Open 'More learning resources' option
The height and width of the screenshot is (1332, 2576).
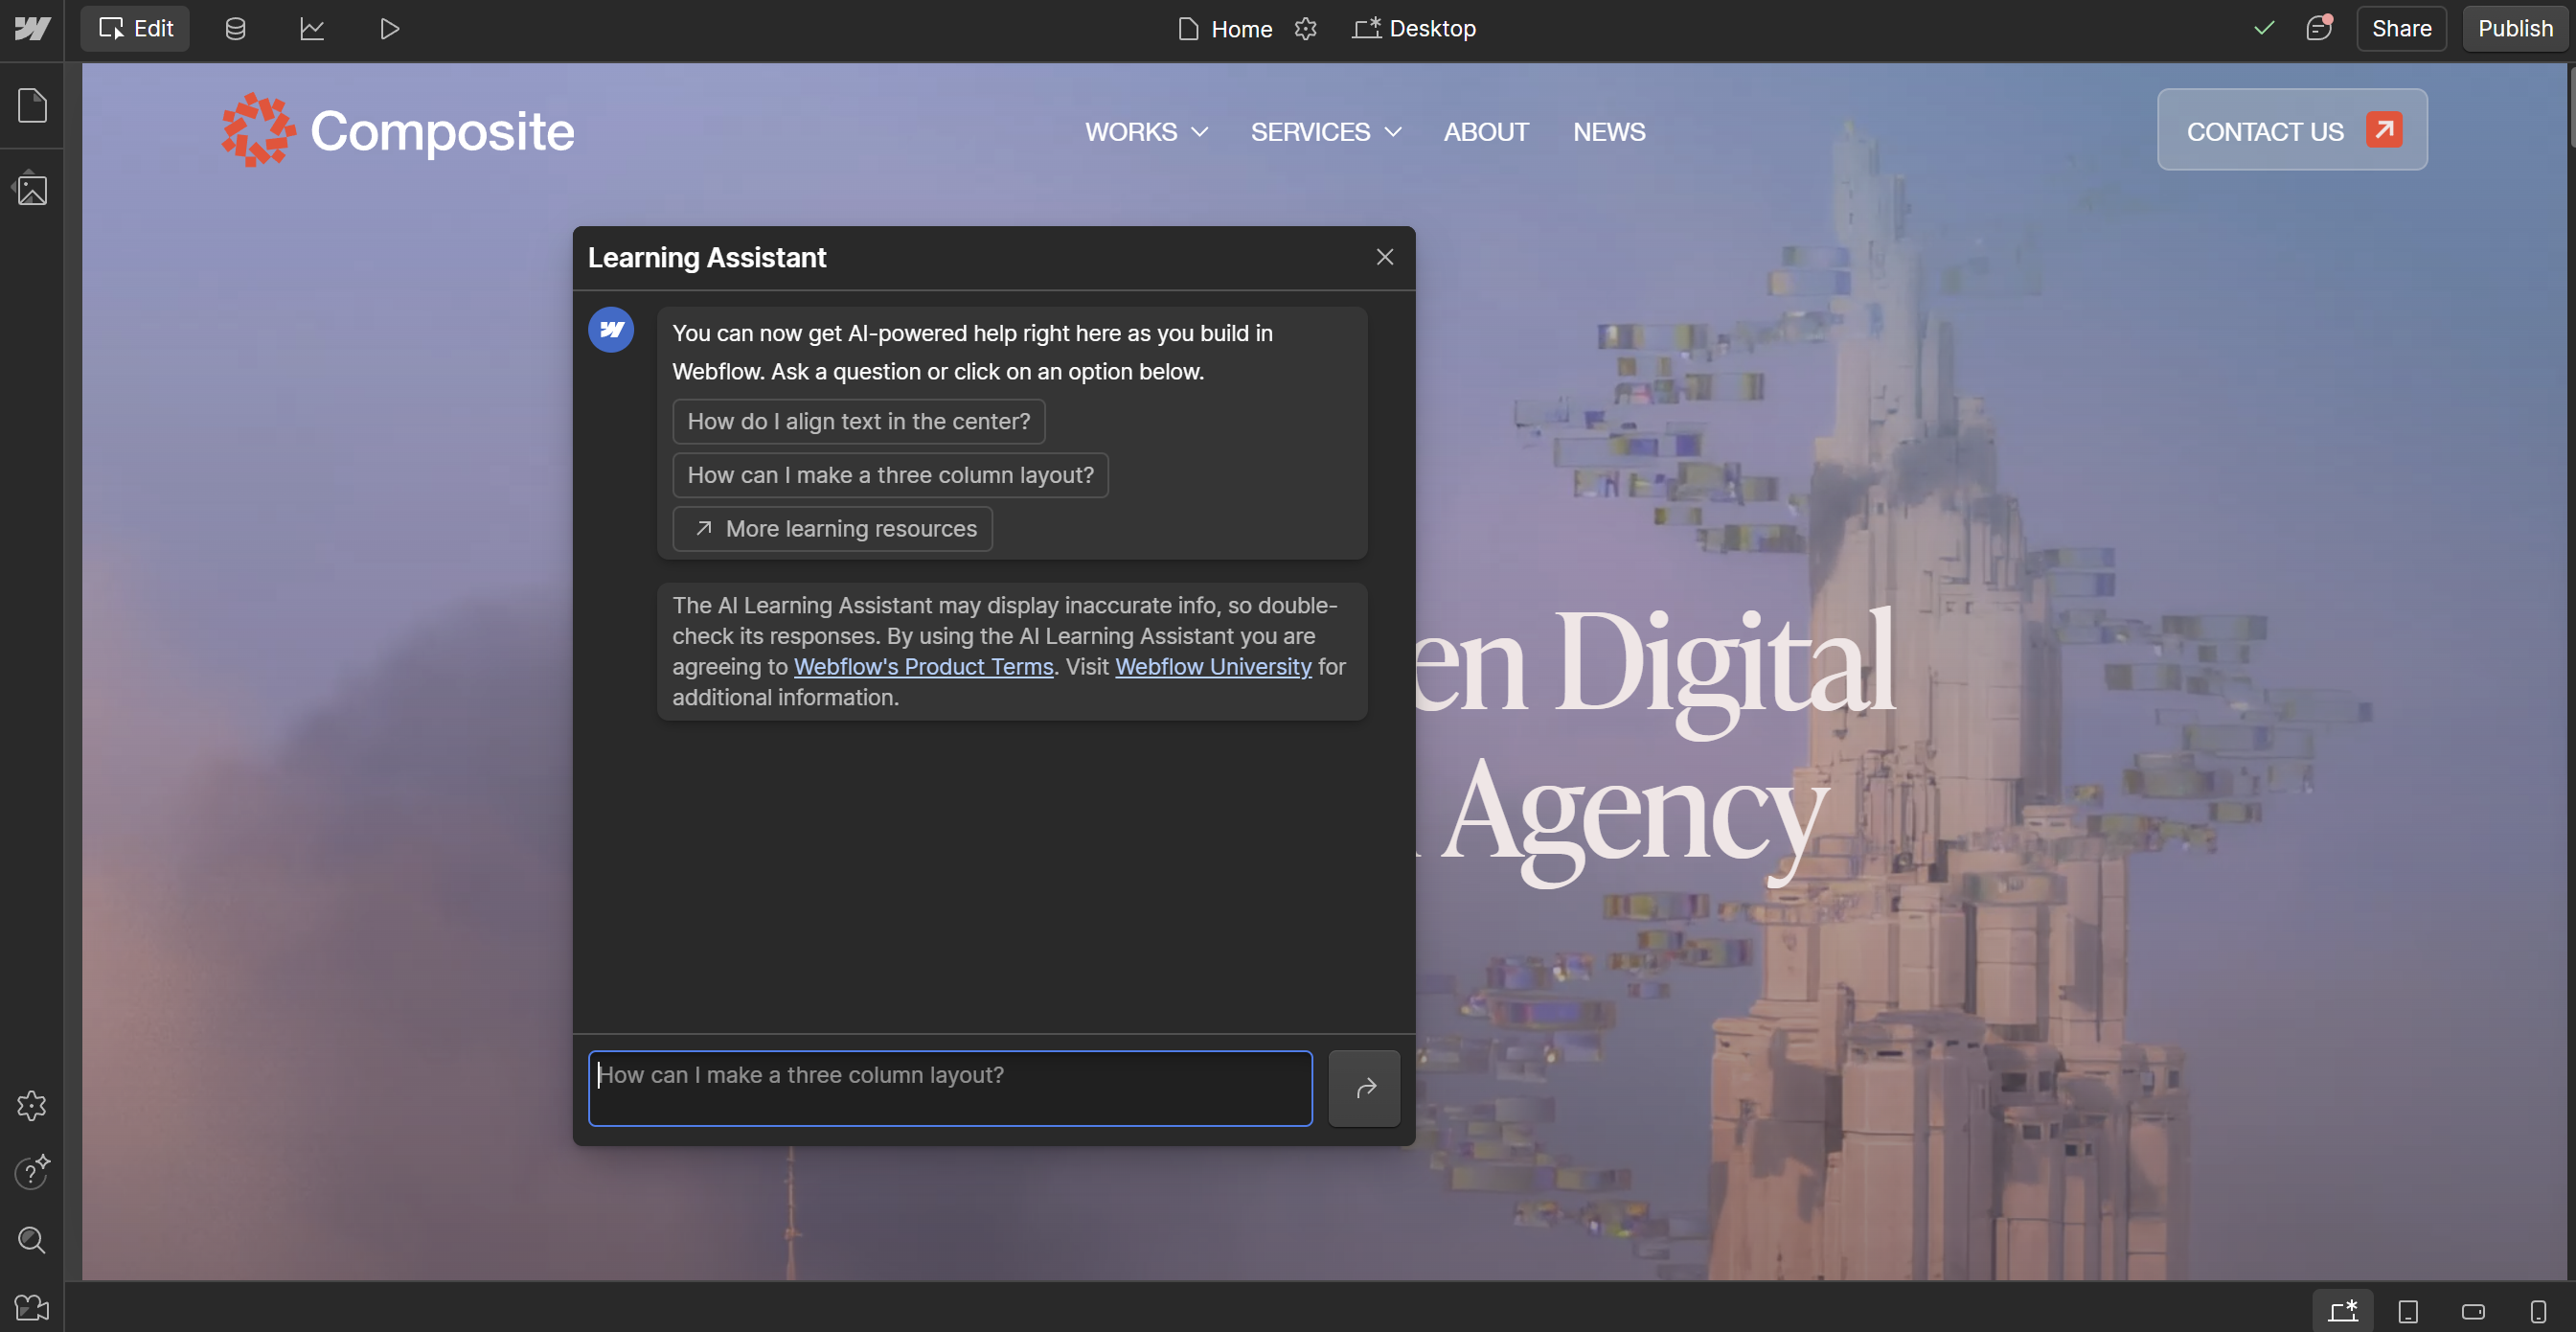[832, 528]
